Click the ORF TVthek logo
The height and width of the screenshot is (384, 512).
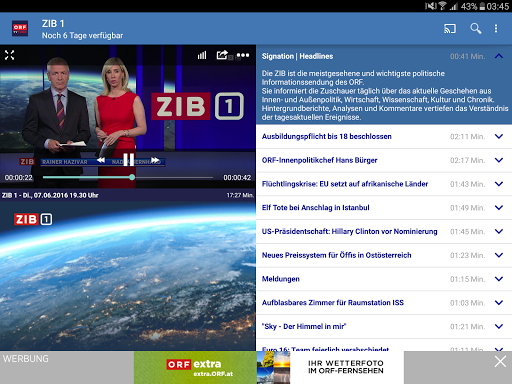20,29
